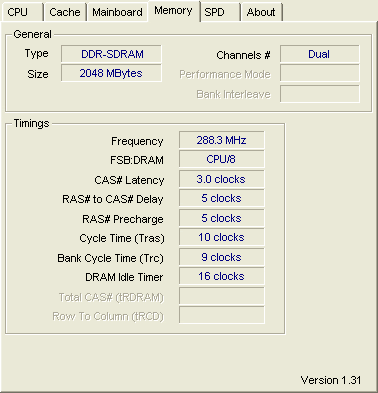The image size is (378, 393).
Task: Click the 9 clocks Trc value
Action: tap(222, 257)
